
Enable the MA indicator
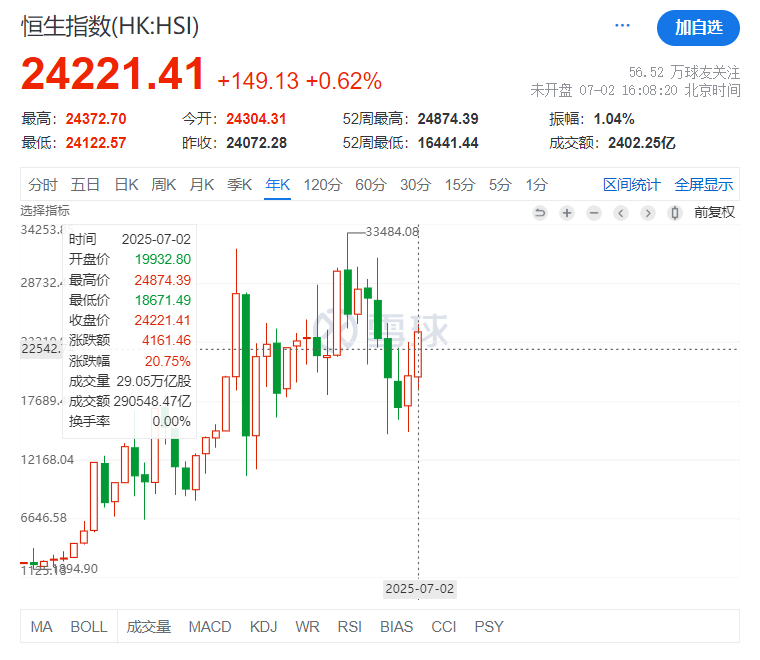point(41,627)
